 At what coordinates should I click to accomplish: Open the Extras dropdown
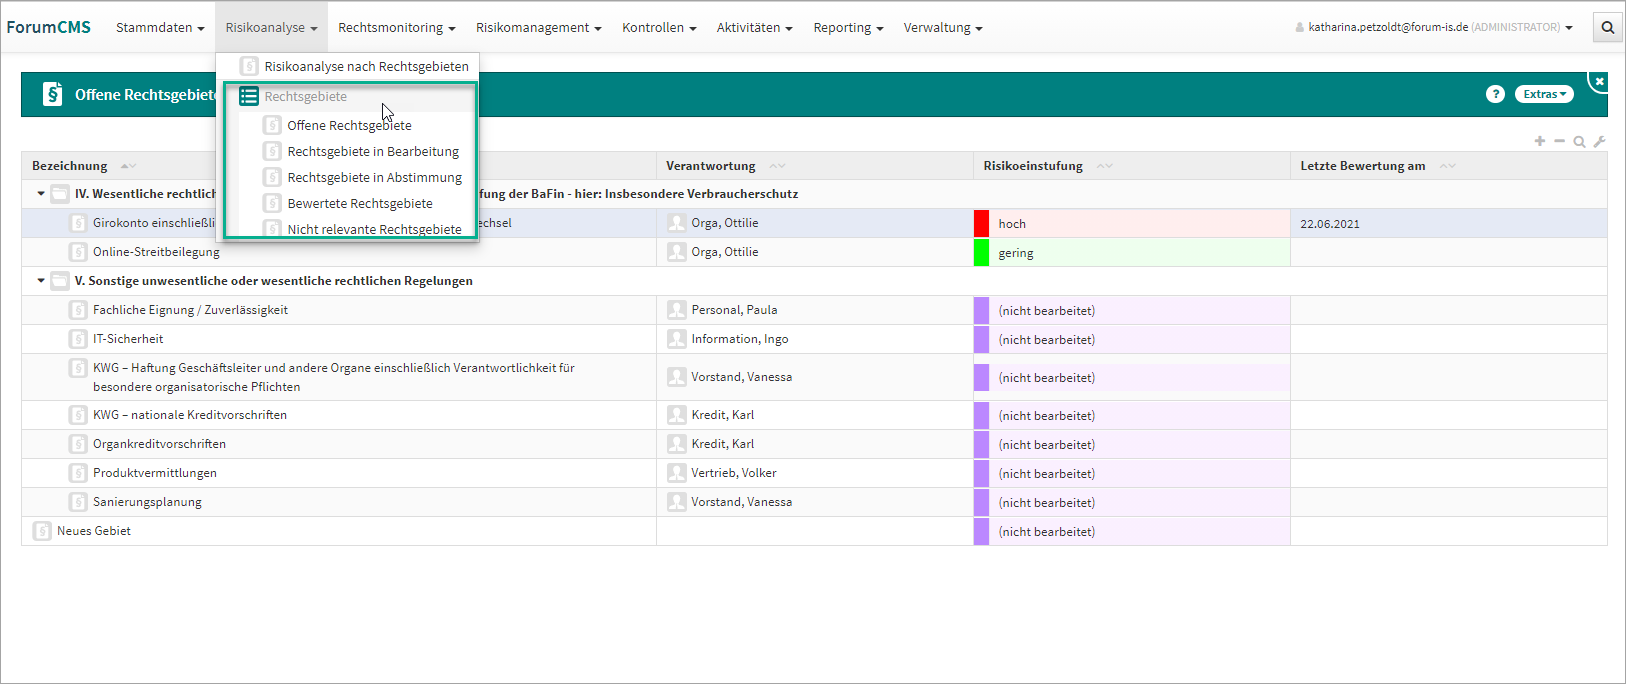point(1544,94)
